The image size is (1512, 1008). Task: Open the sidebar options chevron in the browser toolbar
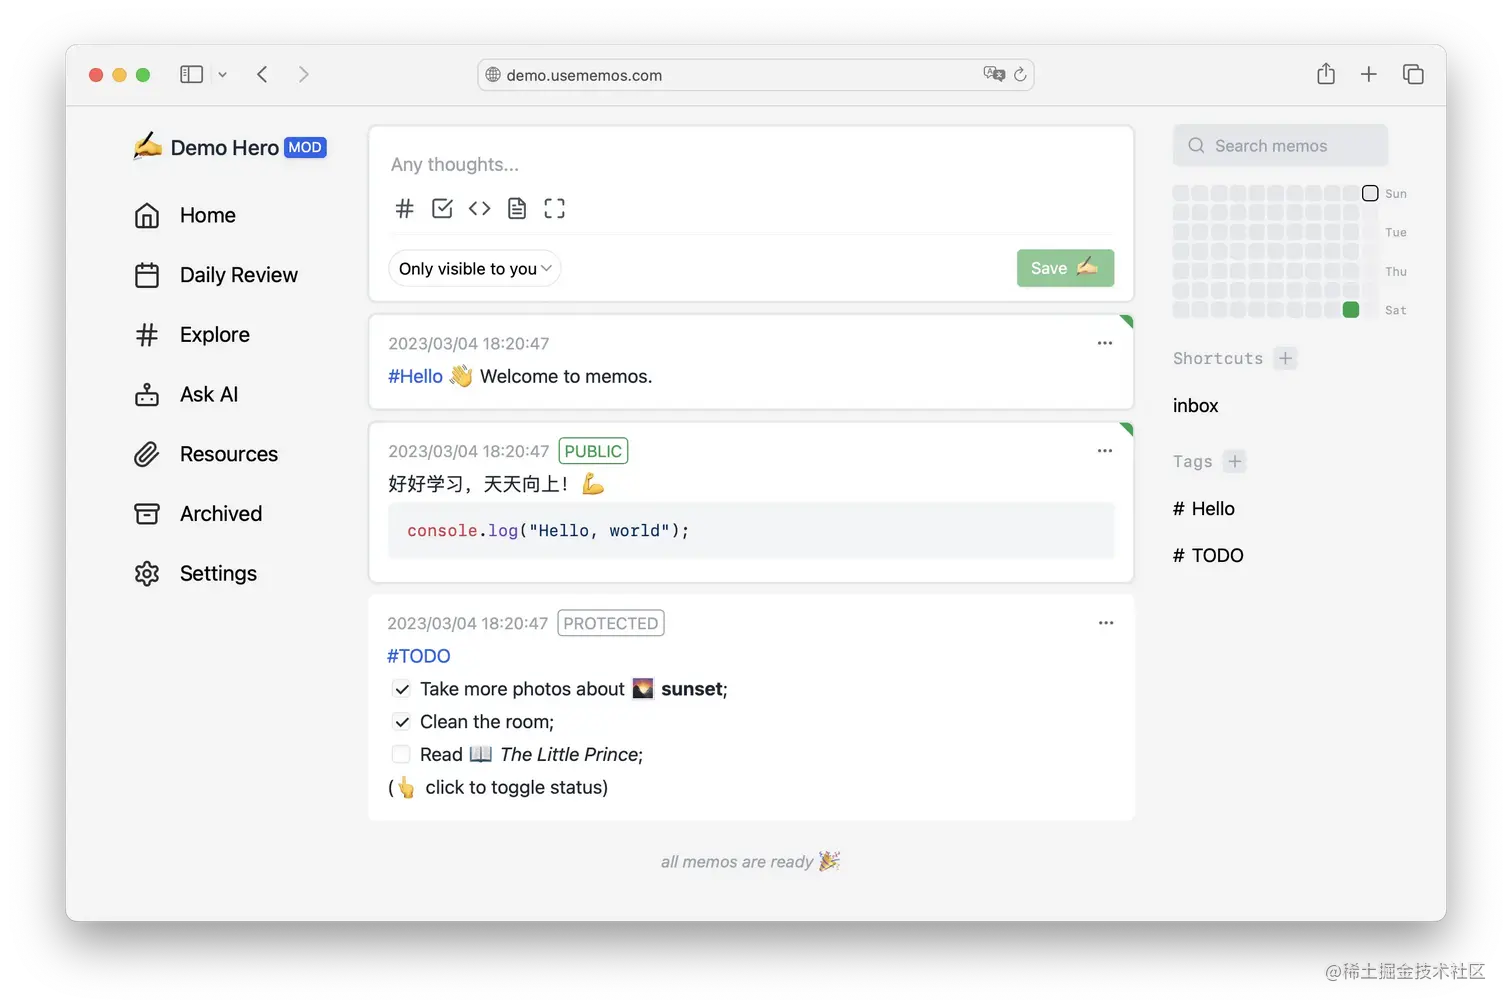[222, 73]
